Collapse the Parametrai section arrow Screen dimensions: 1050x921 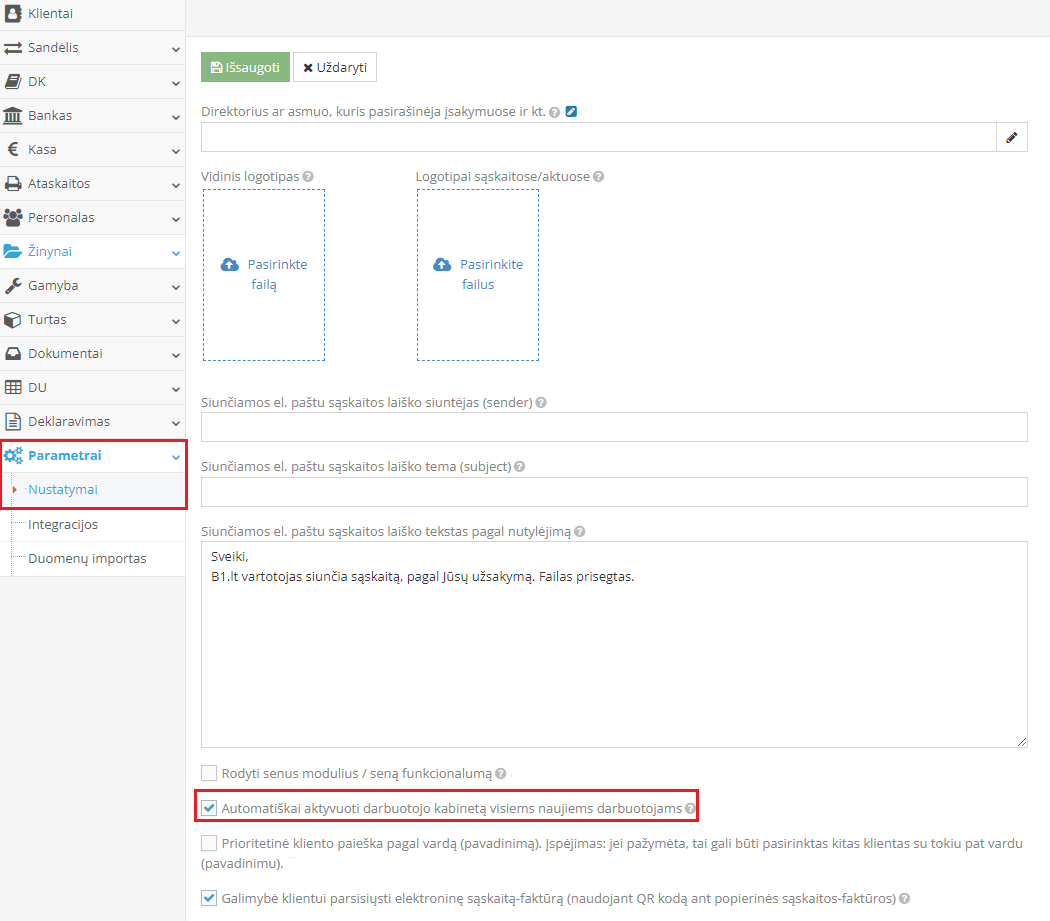click(x=175, y=456)
